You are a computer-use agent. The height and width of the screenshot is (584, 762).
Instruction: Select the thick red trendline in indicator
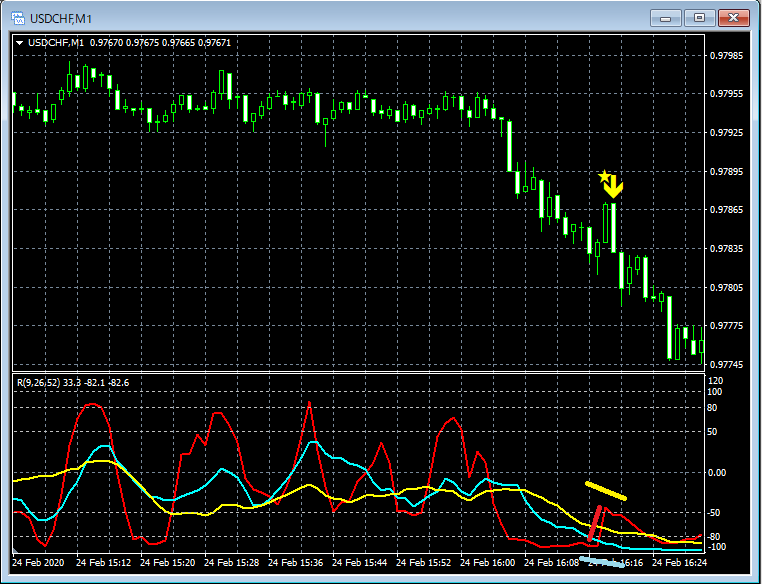(x=594, y=523)
